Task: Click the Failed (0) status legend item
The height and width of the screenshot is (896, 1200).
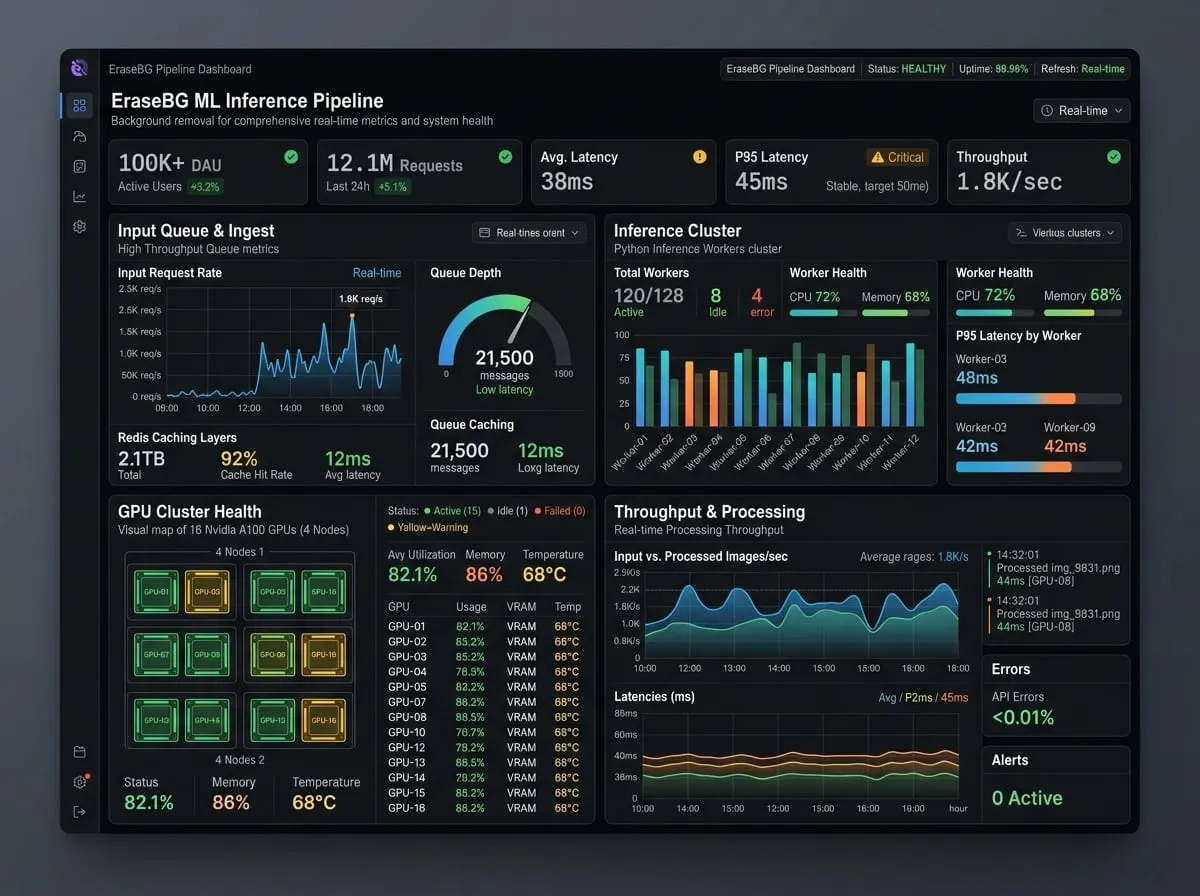Action: tap(560, 511)
